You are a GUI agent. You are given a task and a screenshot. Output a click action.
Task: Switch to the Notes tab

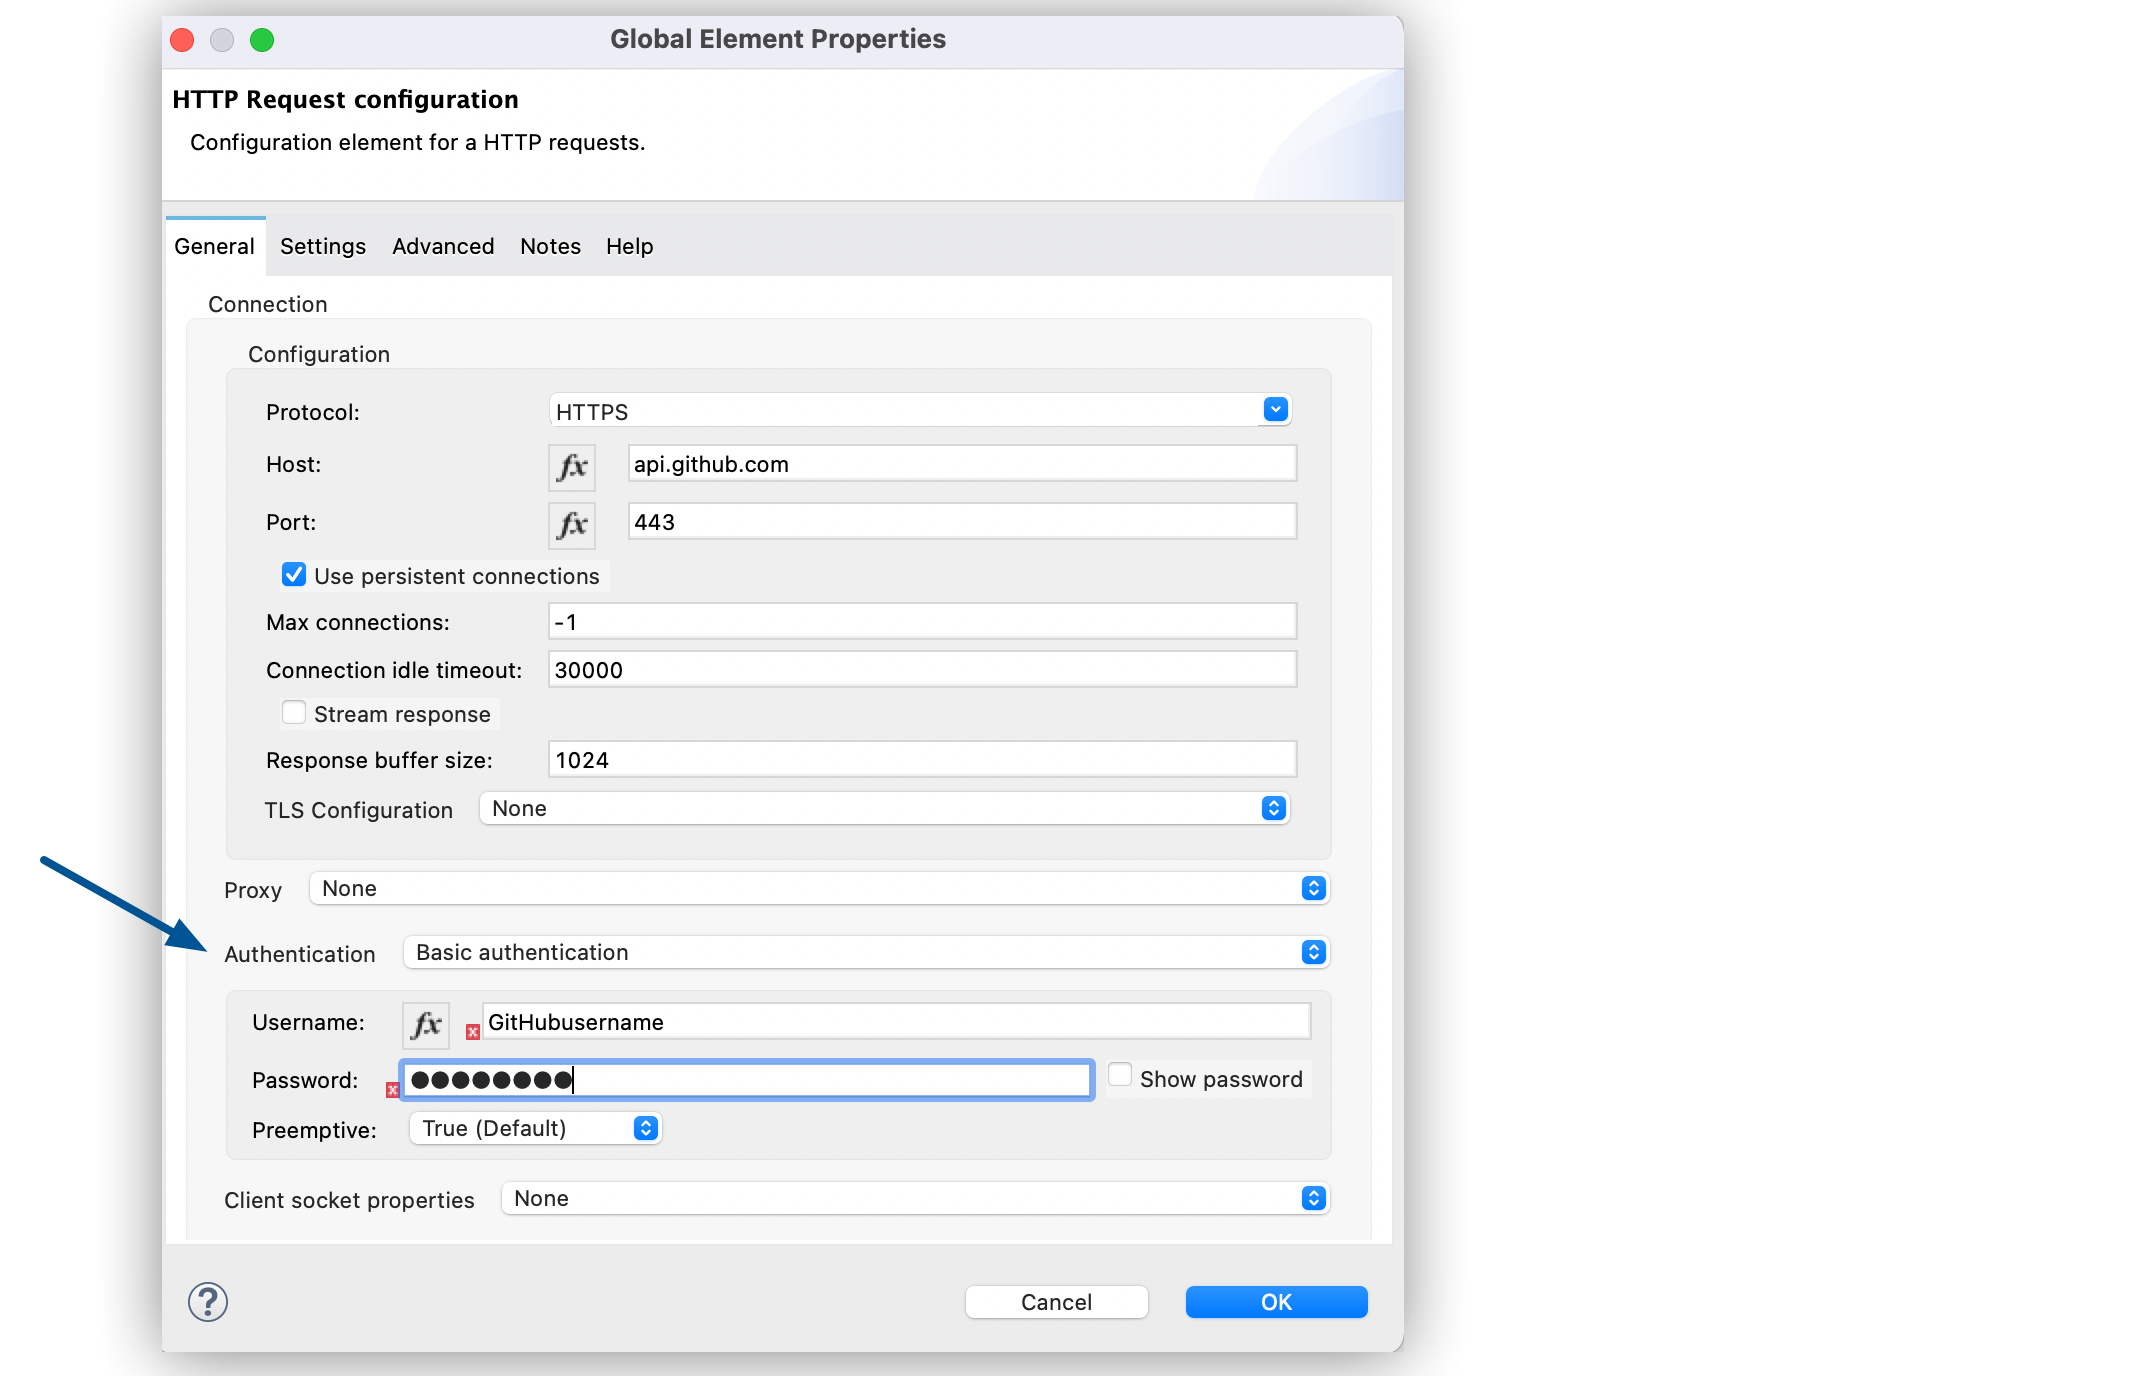549,246
